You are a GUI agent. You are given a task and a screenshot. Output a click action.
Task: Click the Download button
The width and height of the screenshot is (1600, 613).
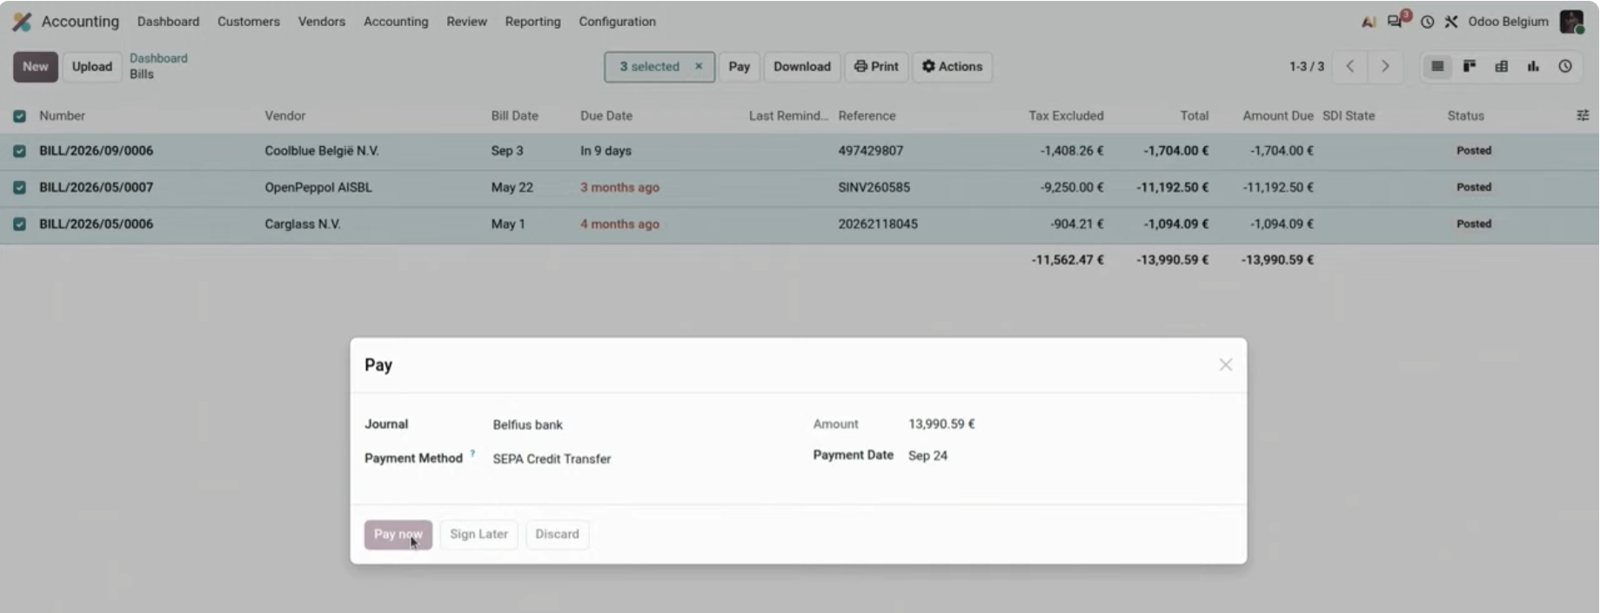pos(802,67)
